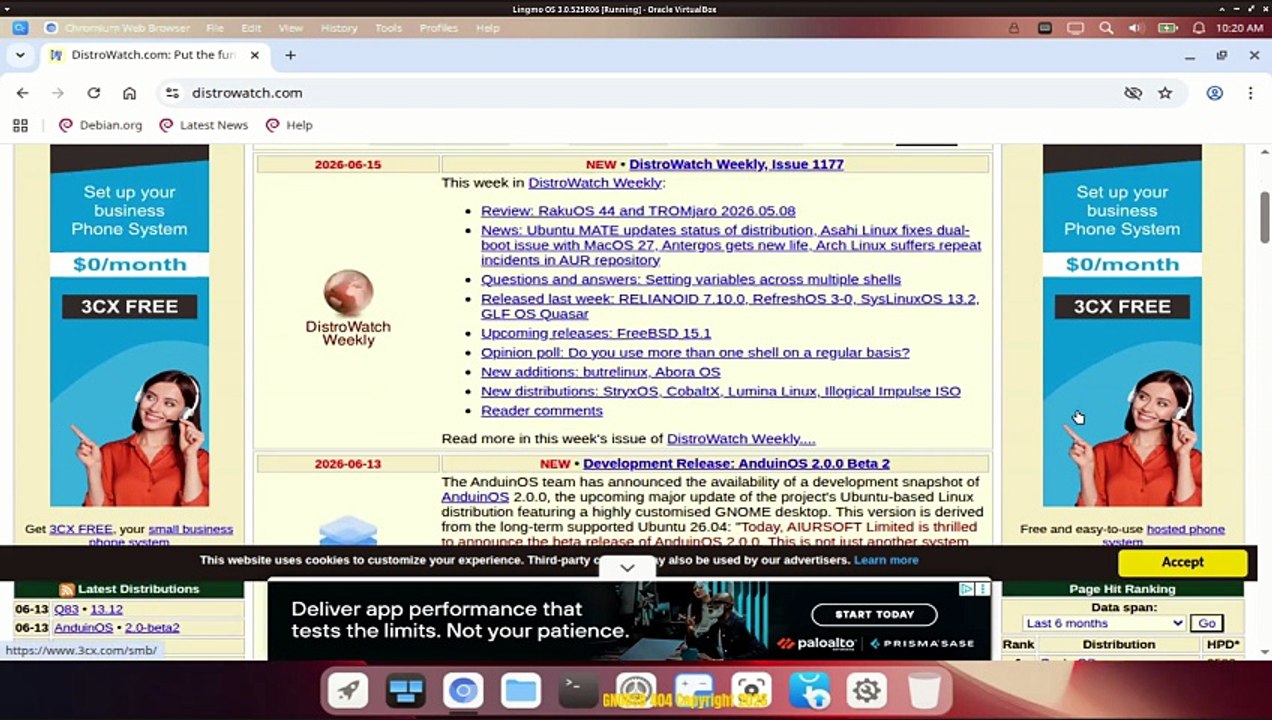Open the Help bookmark

pyautogui.click(x=289, y=125)
